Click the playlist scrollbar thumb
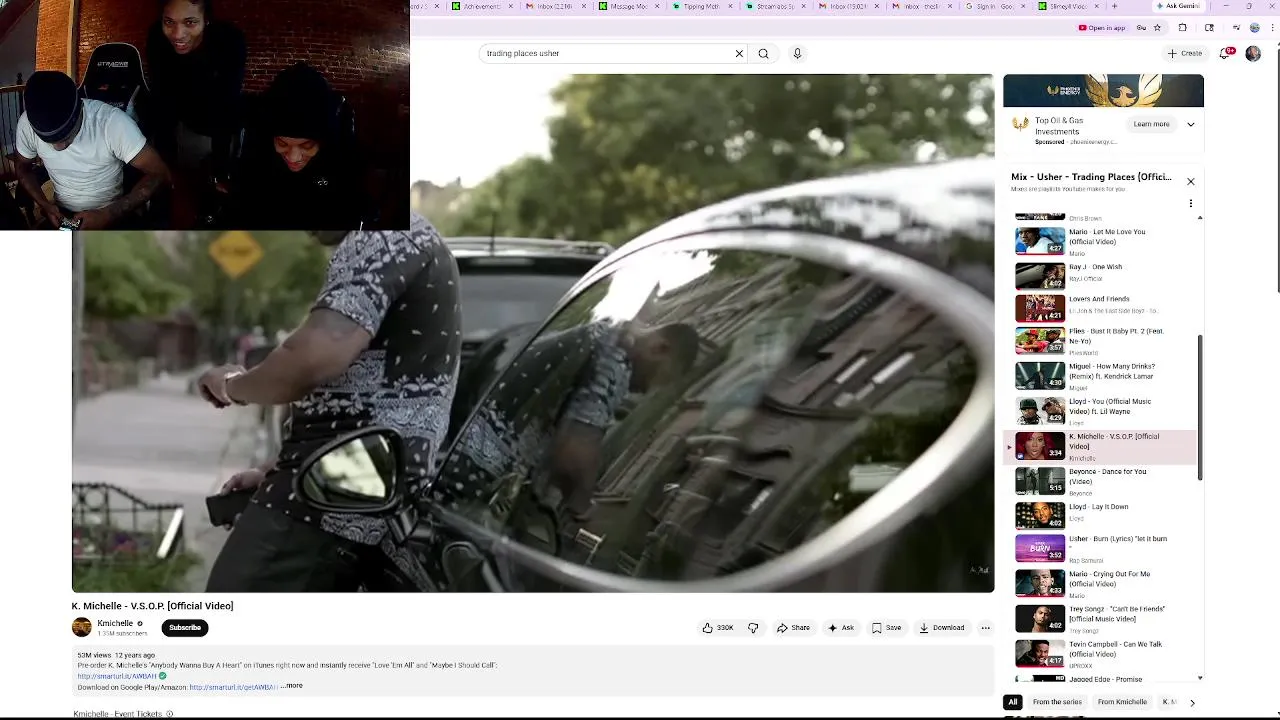This screenshot has width=1280, height=720. click(x=1200, y=407)
